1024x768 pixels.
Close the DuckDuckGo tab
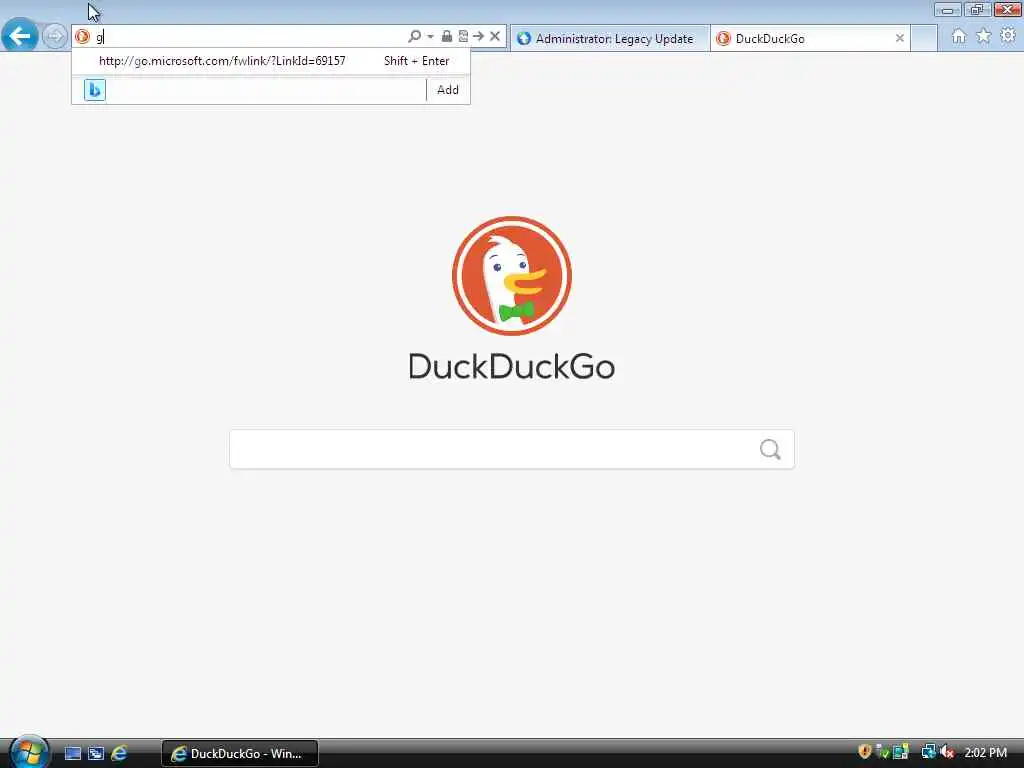[x=899, y=39]
